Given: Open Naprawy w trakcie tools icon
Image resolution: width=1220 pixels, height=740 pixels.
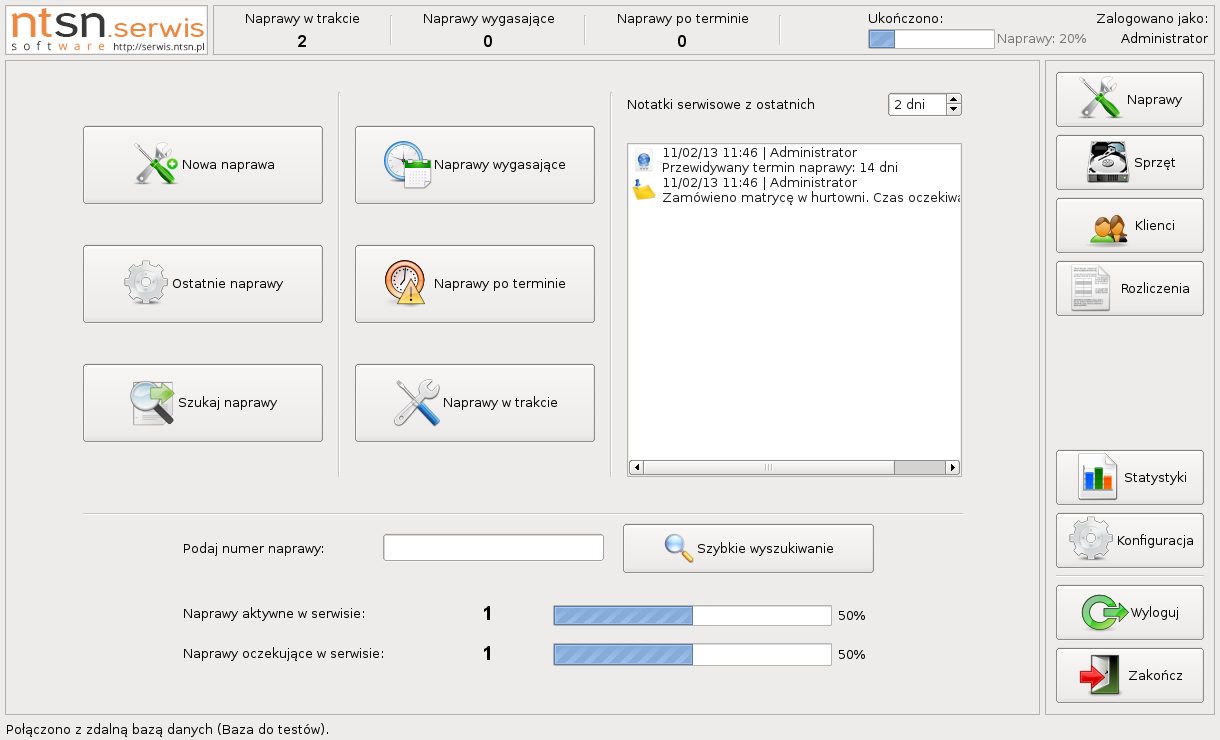Looking at the screenshot, I should pos(416,402).
